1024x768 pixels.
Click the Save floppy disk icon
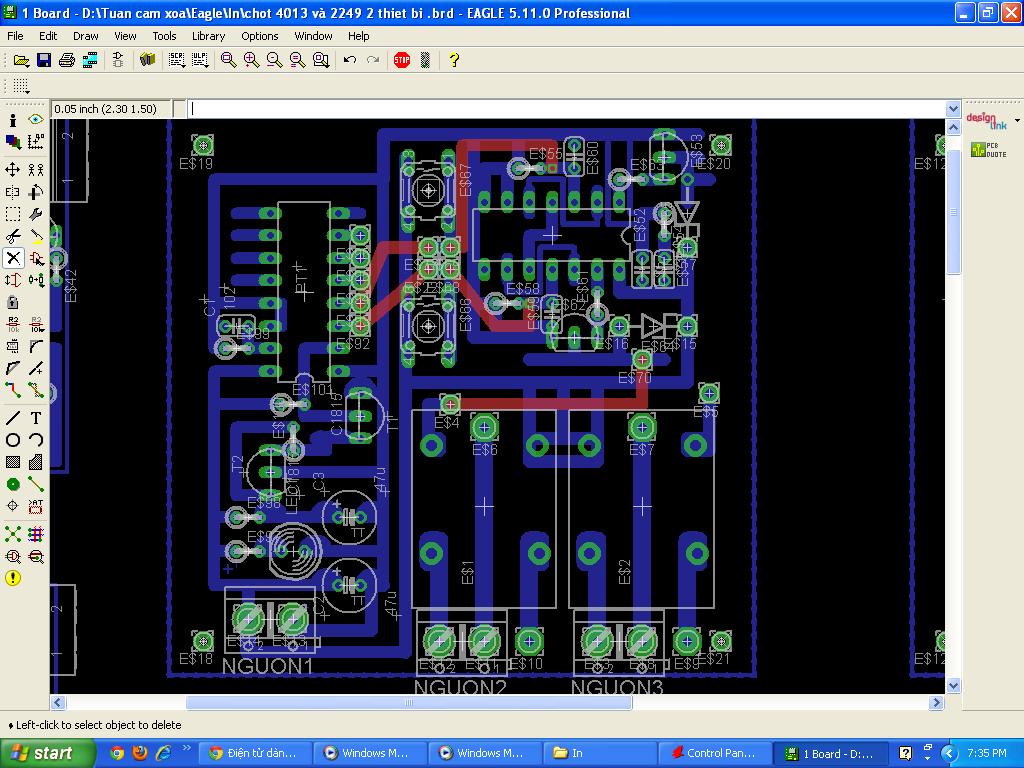click(44, 60)
